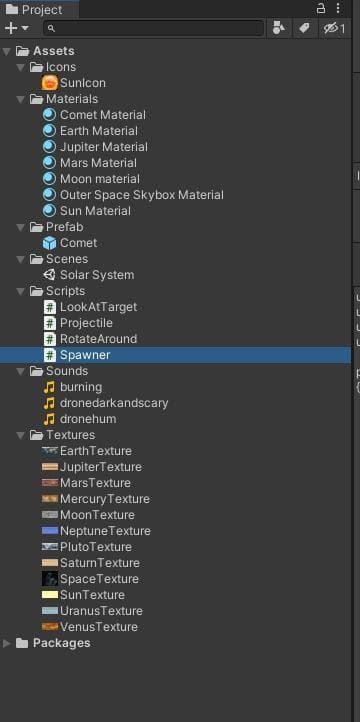Click the Comet prefab cube icon

pyautogui.click(x=49, y=243)
